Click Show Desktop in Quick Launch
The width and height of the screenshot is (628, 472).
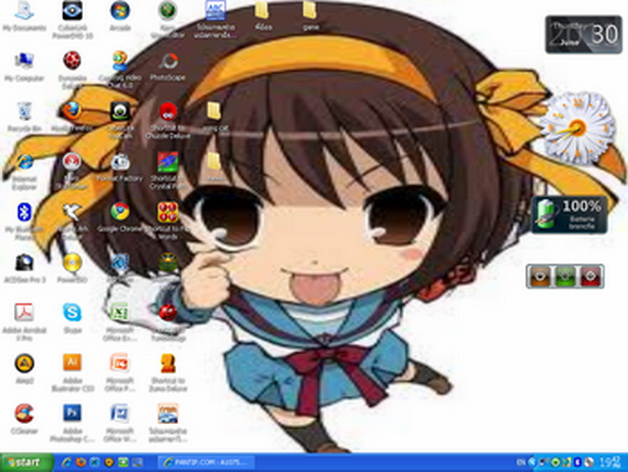pyautogui.click(x=137, y=463)
